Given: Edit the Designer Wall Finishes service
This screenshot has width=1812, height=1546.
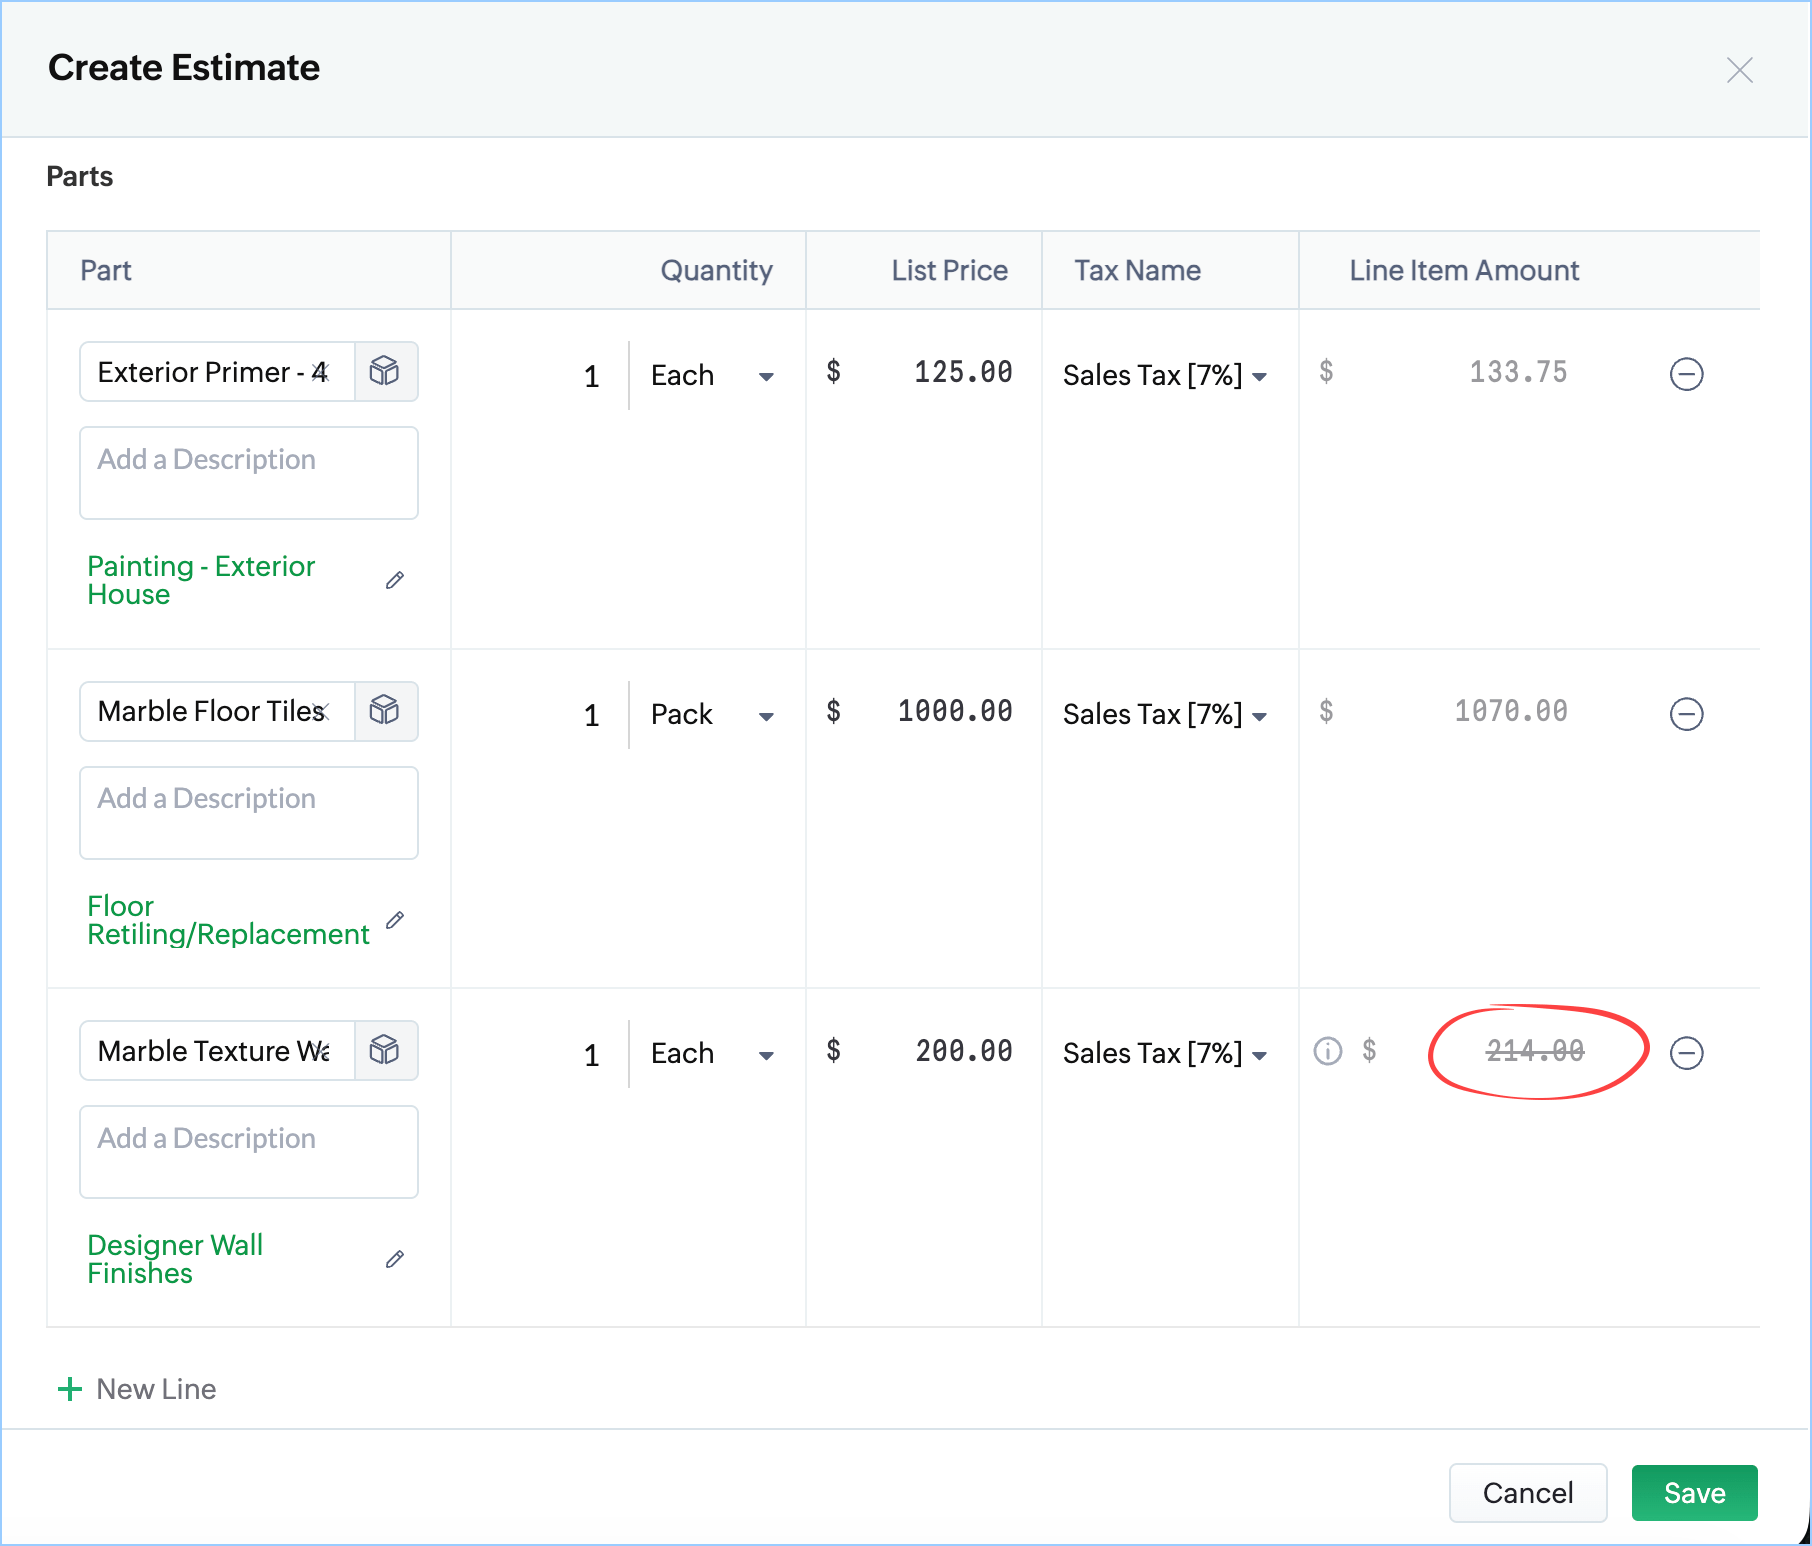Looking at the screenshot, I should tap(395, 1259).
